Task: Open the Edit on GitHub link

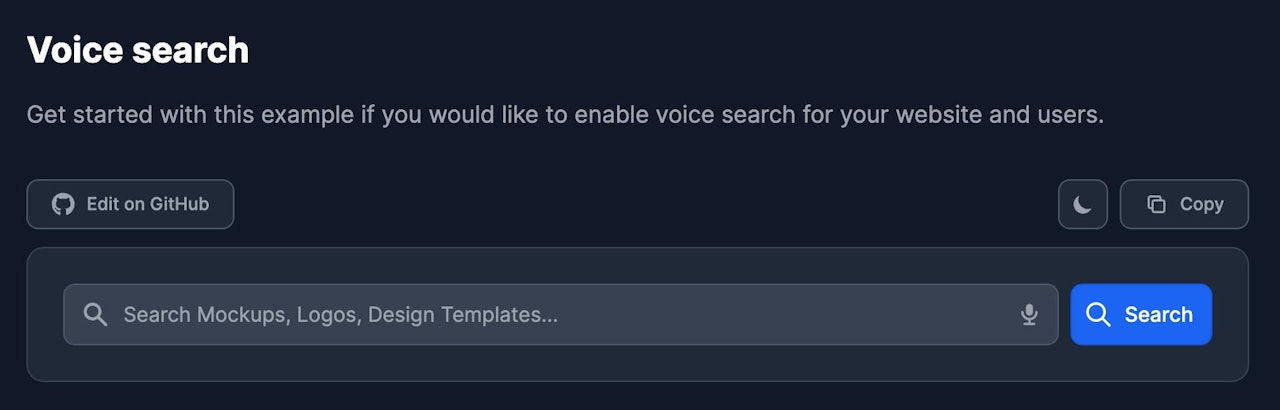Action: tap(130, 204)
